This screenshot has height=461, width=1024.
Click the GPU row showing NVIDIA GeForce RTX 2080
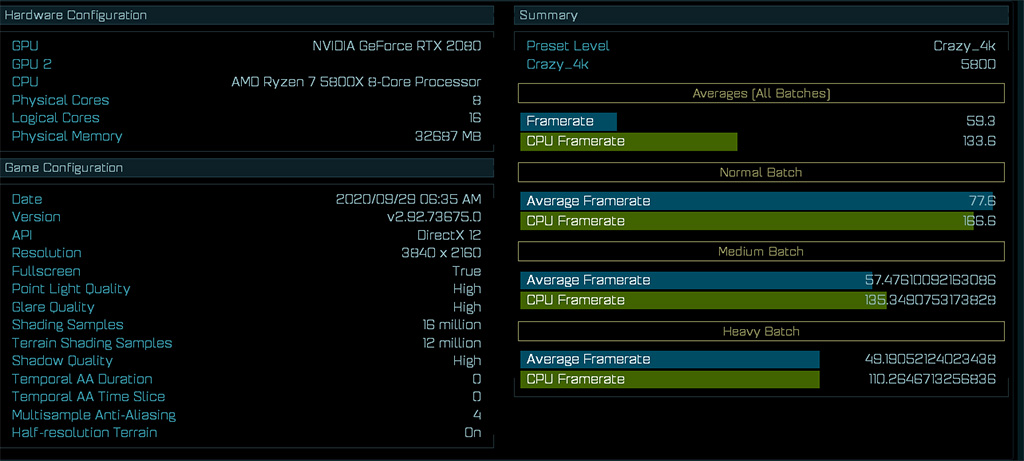(x=247, y=46)
